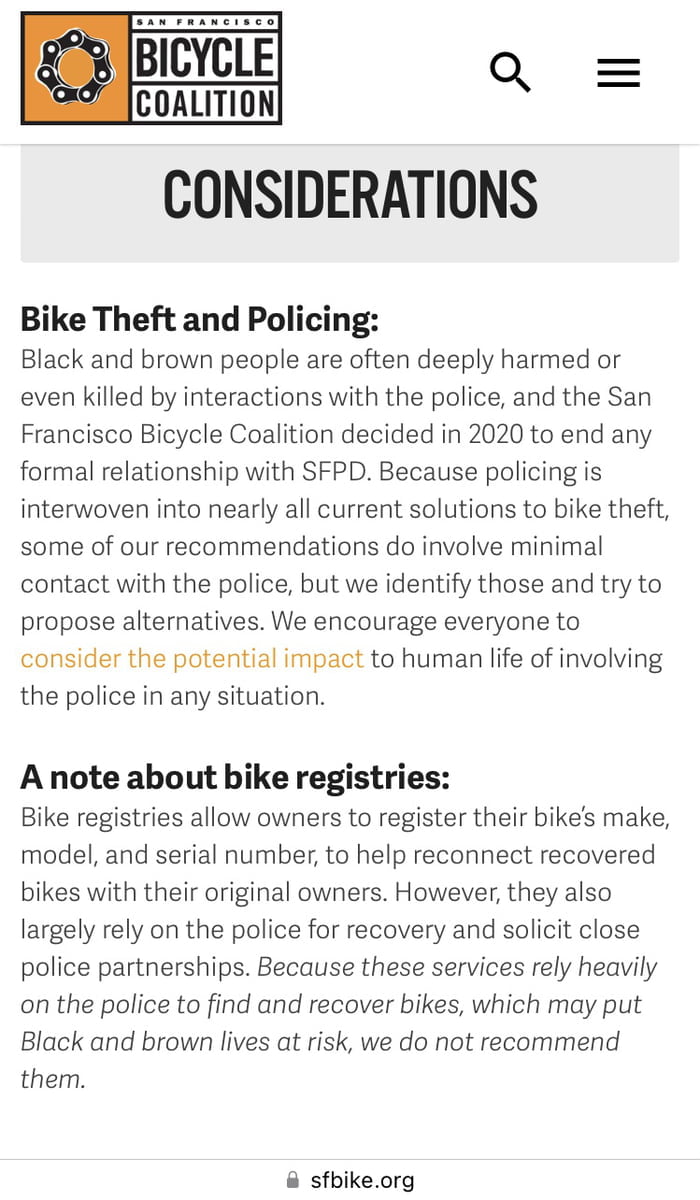This screenshot has width=700, height=1200.
Task: Click the "Bike Theft and Policing:" heading
Action: (x=200, y=320)
